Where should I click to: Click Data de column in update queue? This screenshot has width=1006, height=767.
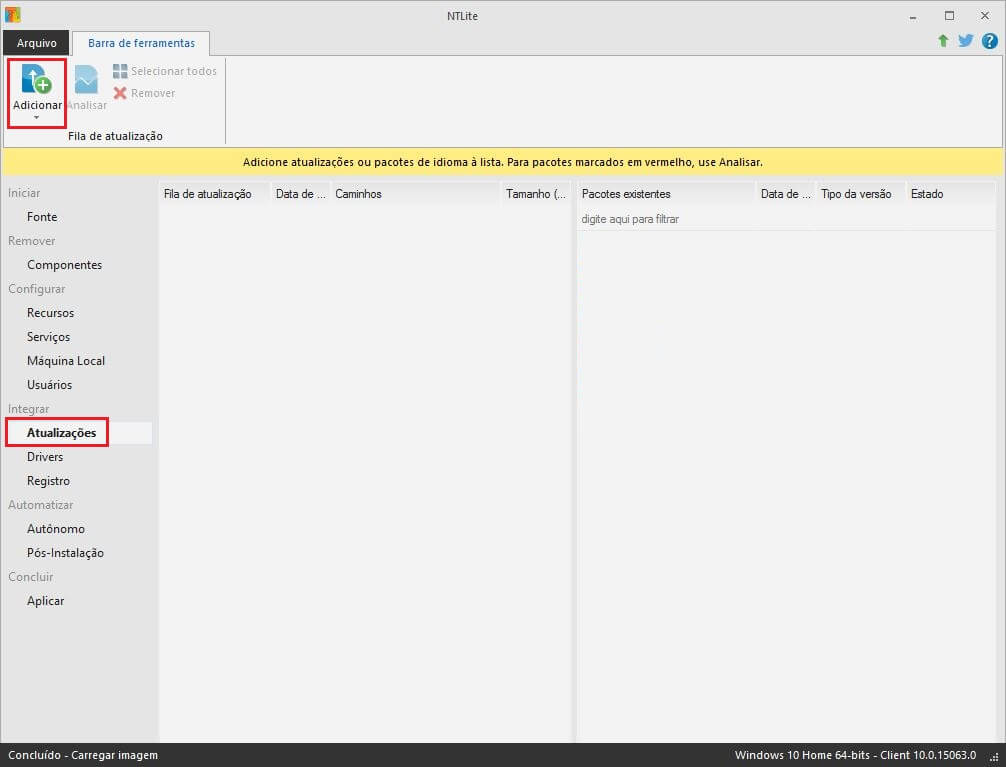(x=300, y=194)
